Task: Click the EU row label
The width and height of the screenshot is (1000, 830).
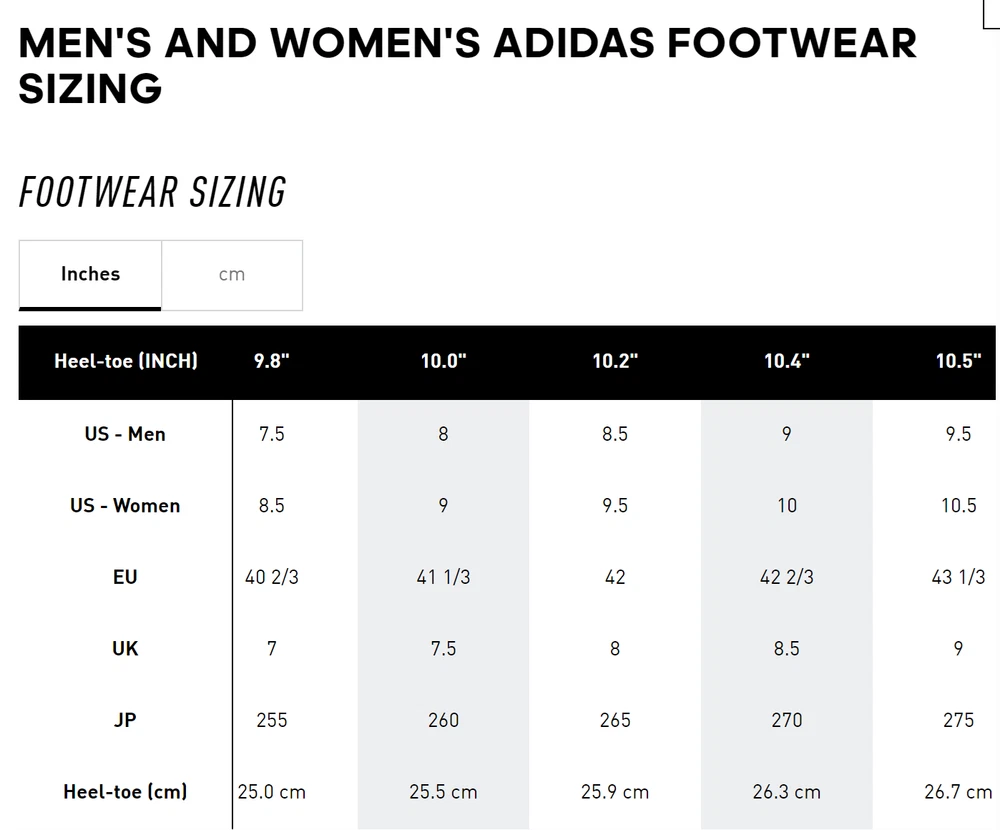Action: [125, 577]
